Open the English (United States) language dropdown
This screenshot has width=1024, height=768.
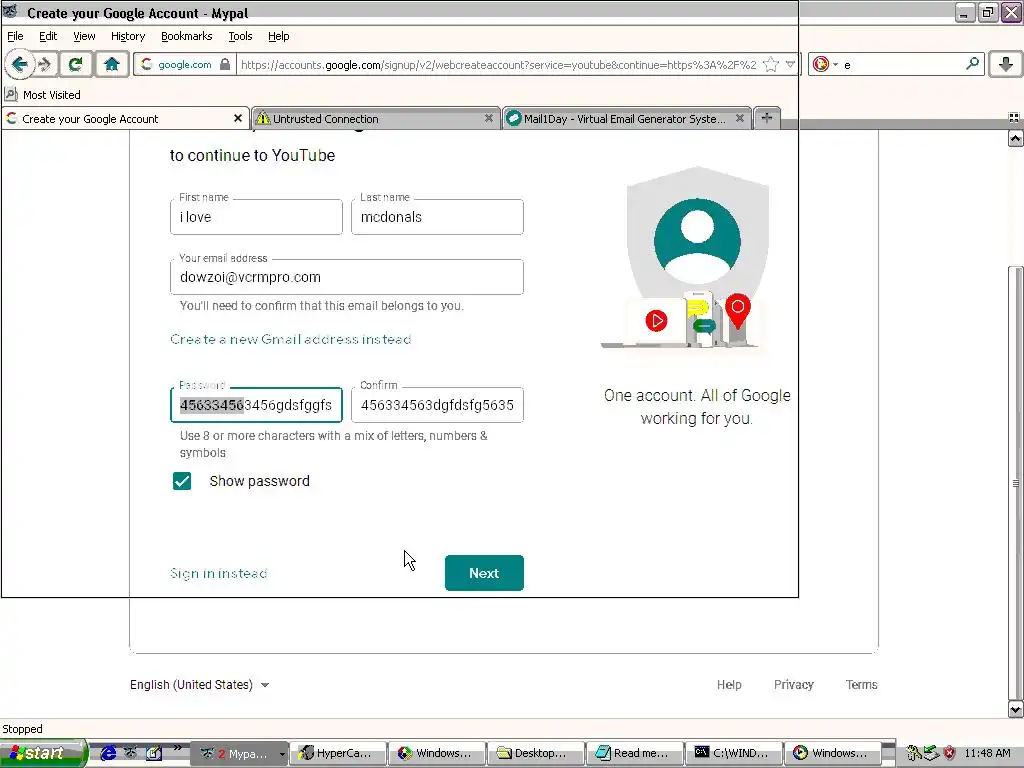[200, 684]
